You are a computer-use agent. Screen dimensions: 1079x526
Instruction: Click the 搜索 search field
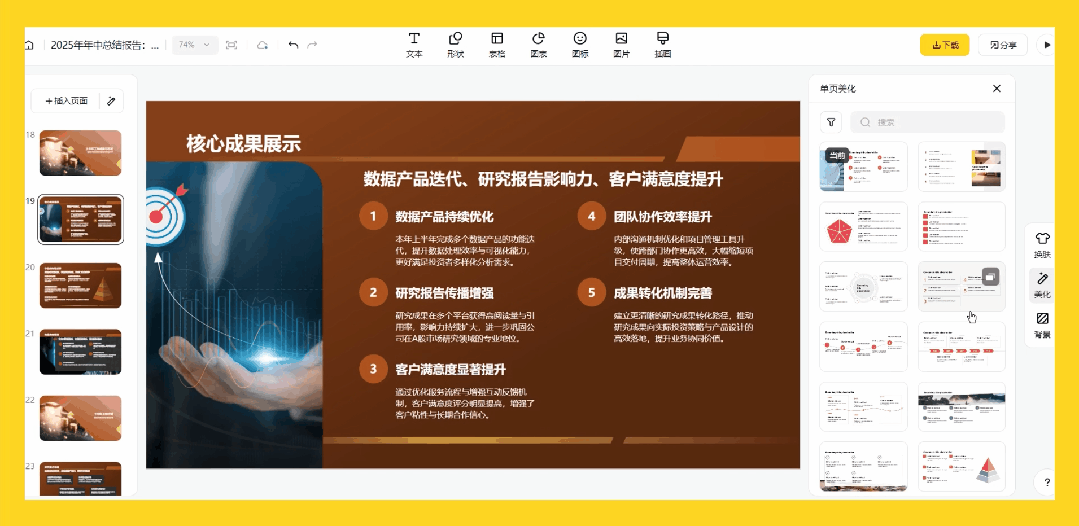click(928, 123)
